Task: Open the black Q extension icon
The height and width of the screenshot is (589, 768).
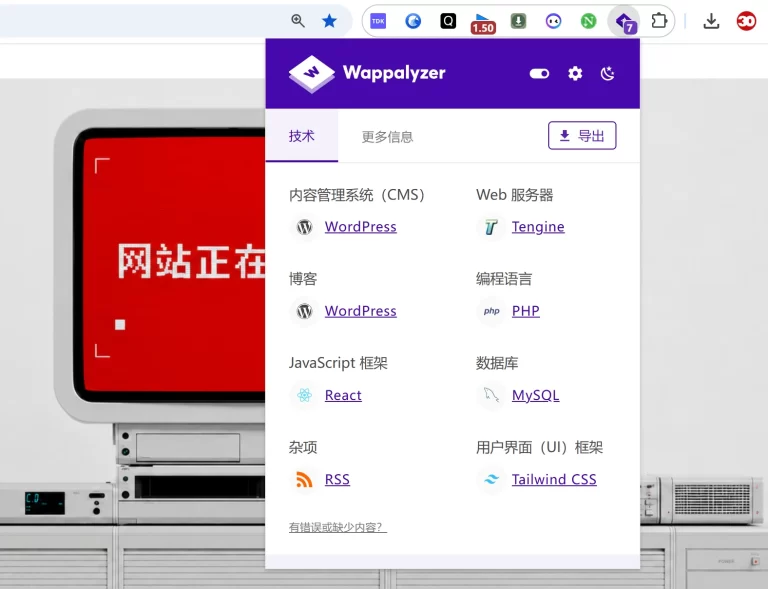Action: [x=448, y=21]
